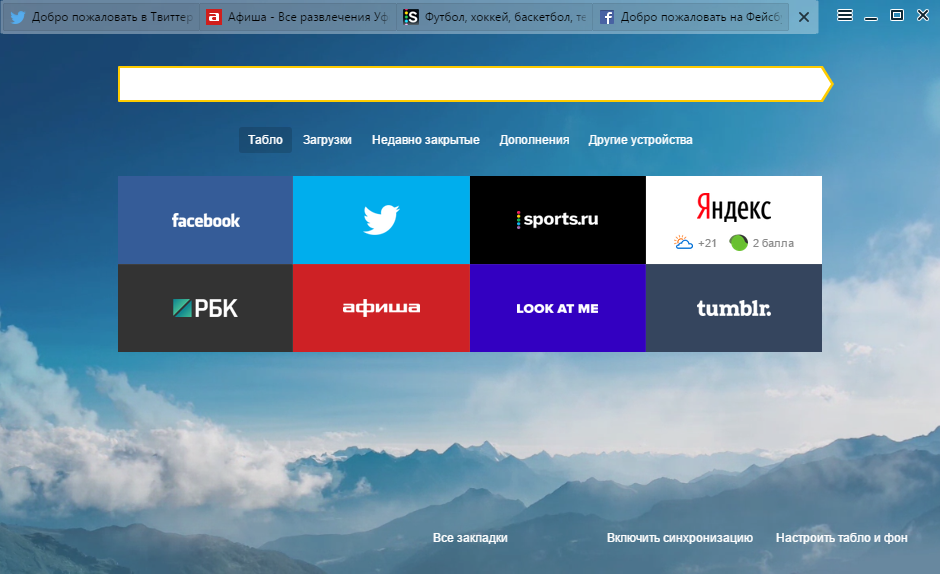Open the Недавно закрытые section
The image size is (940, 574).
(426, 140)
